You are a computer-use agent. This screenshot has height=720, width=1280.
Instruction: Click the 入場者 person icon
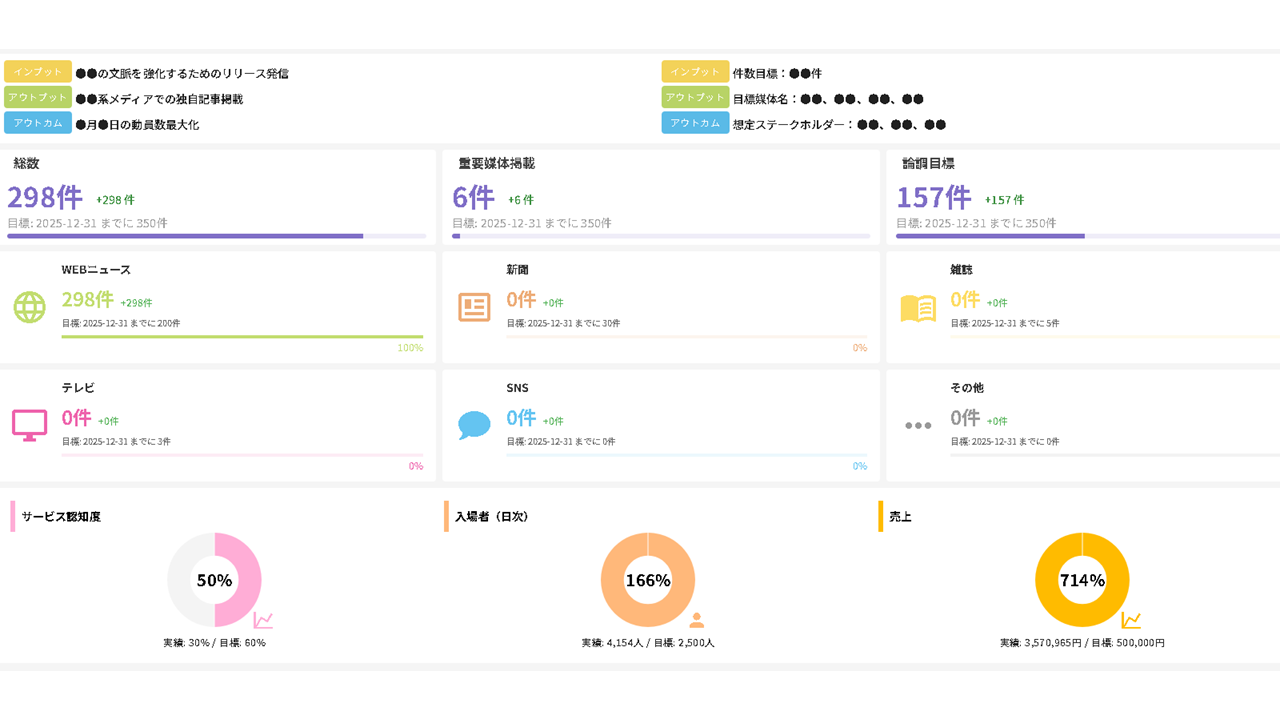tap(697, 620)
